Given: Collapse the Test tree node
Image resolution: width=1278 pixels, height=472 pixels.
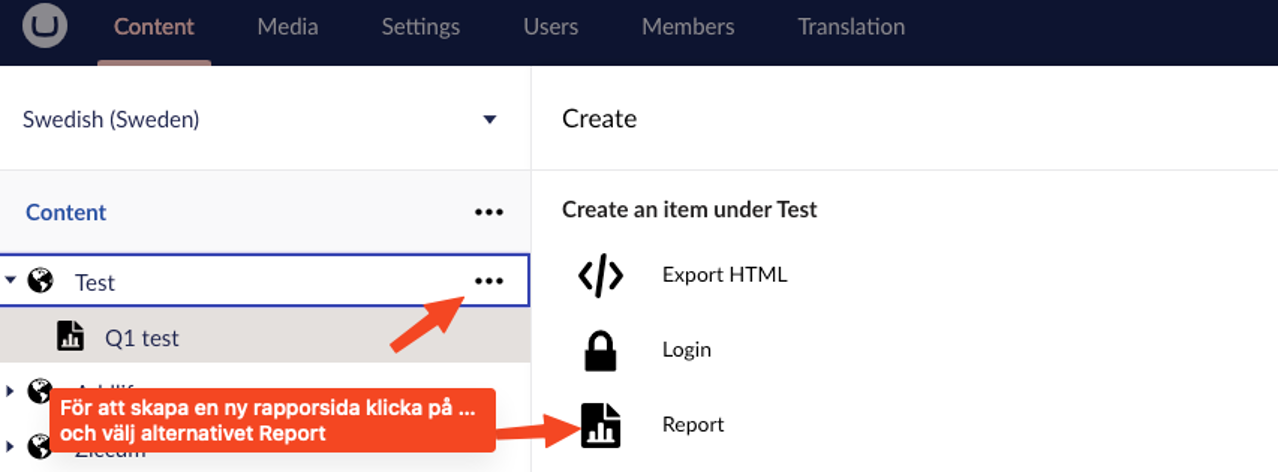Looking at the screenshot, I should [x=11, y=281].
